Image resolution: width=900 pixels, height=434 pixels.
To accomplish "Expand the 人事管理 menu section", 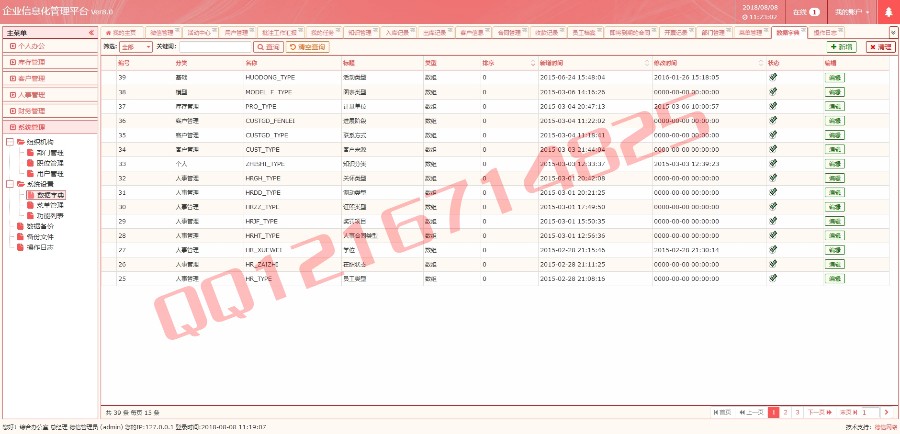I will (50, 95).
